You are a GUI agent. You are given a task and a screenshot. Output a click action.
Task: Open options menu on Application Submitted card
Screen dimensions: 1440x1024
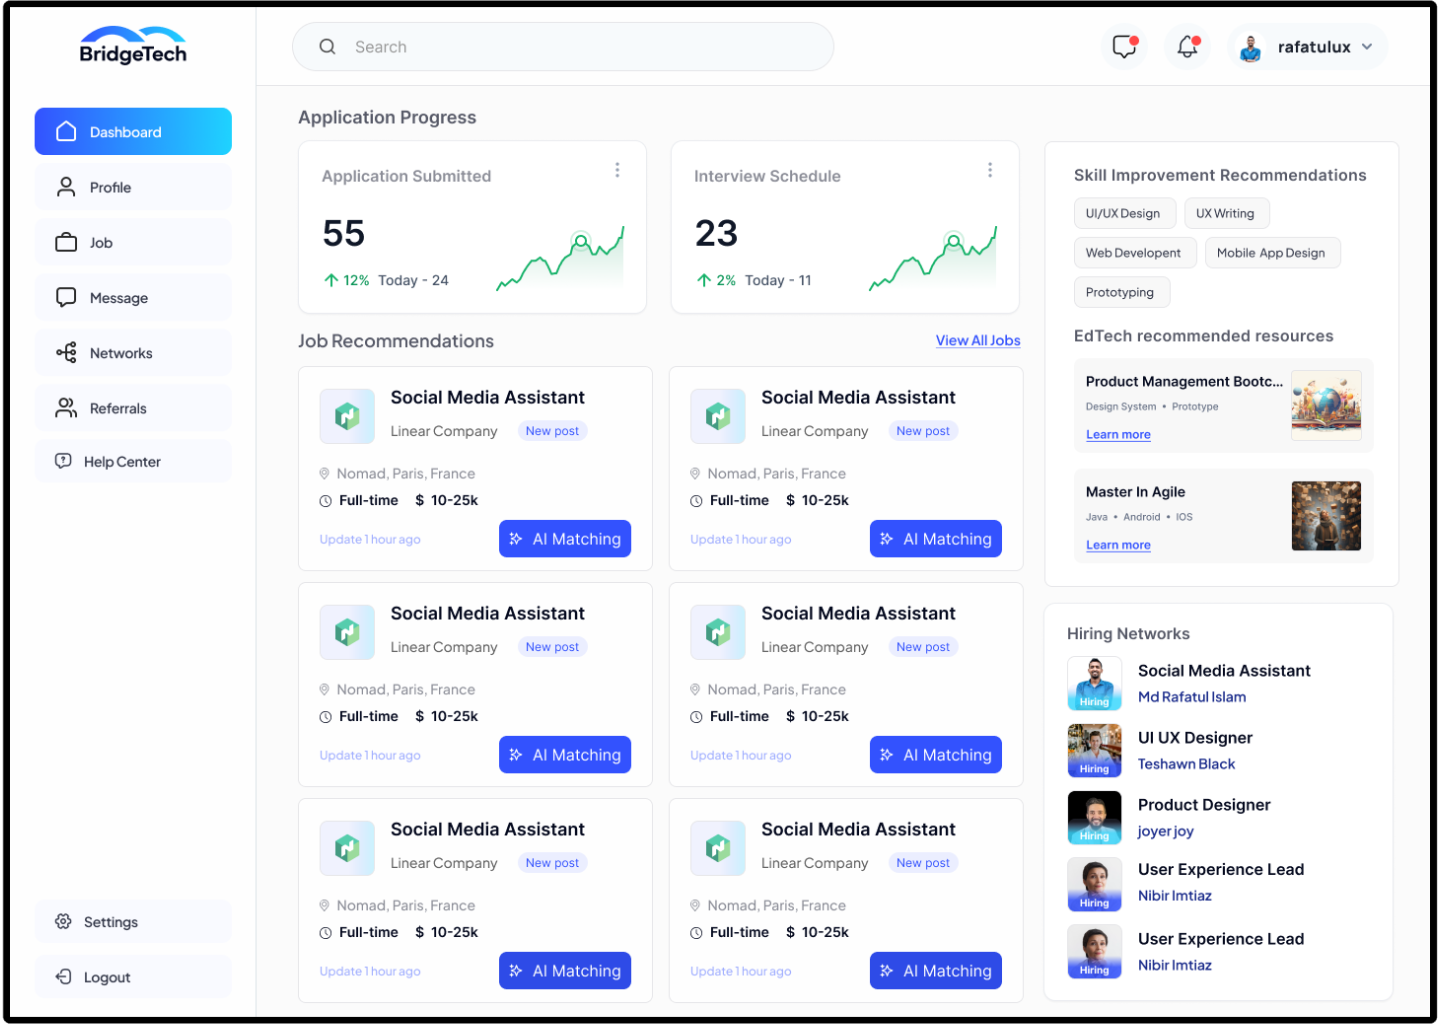pos(617,170)
